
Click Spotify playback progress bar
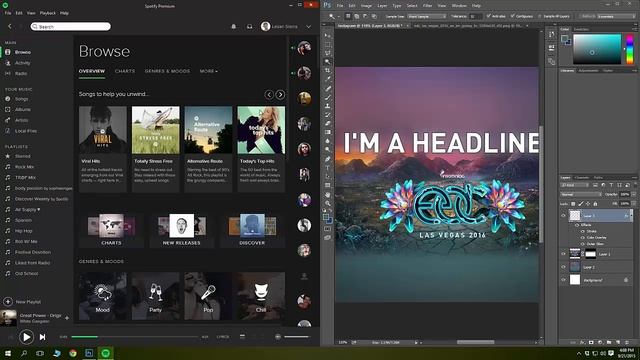(135, 337)
